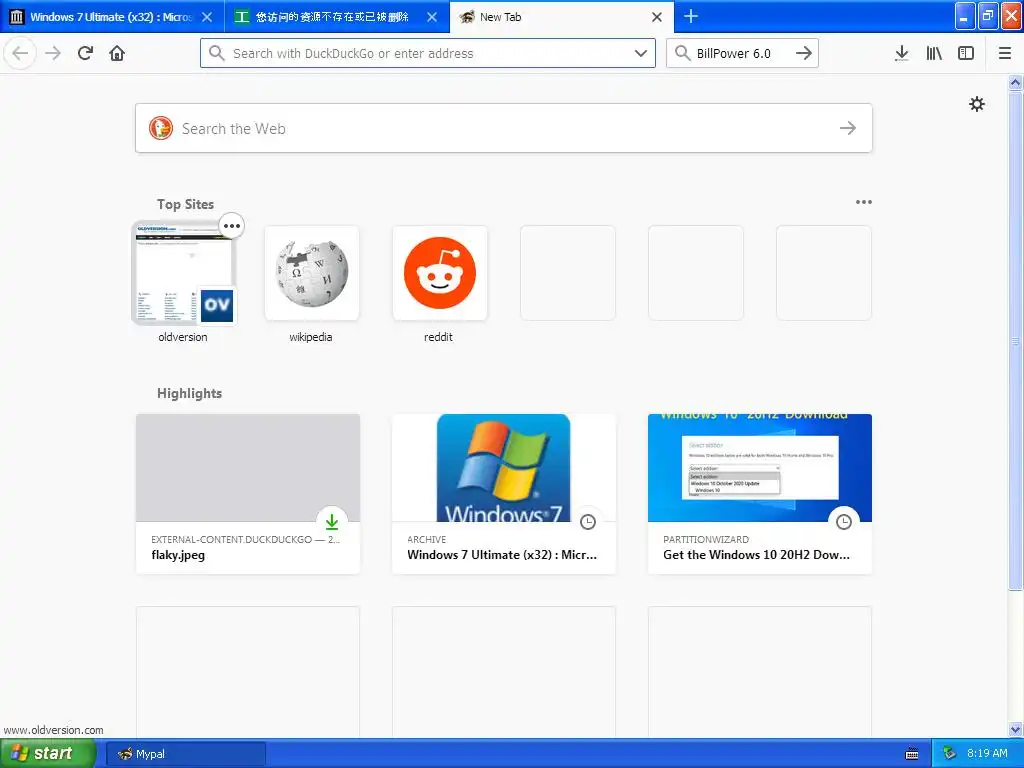This screenshot has height=768, width=1024.
Task: Click the network tray icon
Action: click(950, 754)
